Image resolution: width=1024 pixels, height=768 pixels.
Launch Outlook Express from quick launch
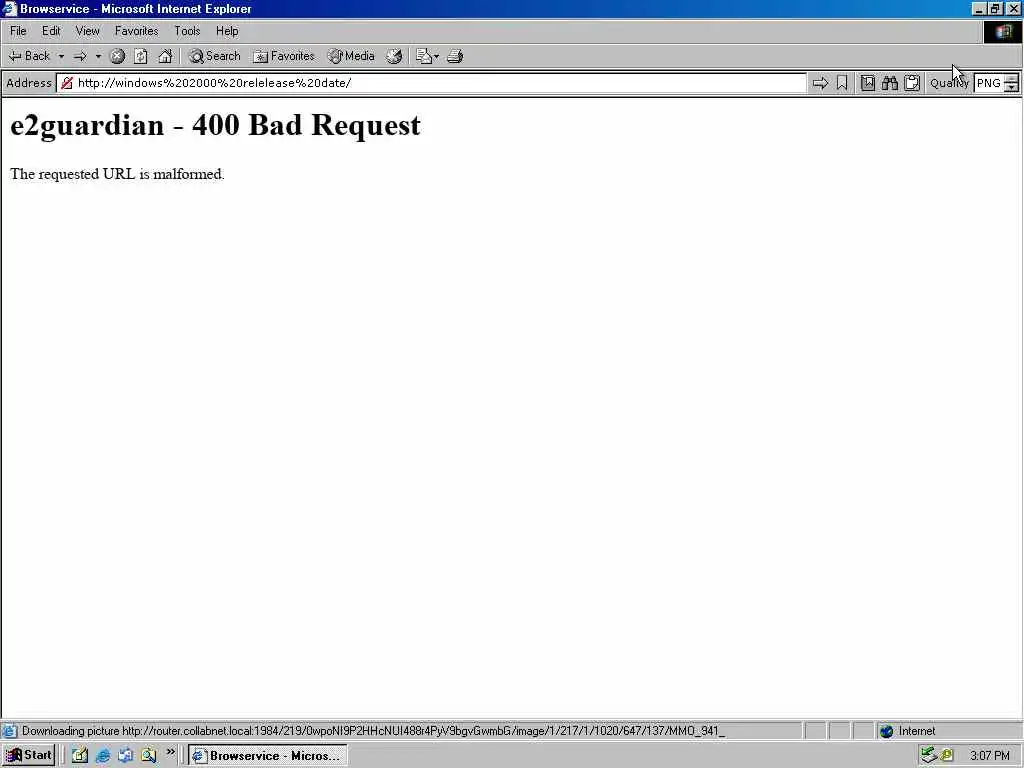125,756
